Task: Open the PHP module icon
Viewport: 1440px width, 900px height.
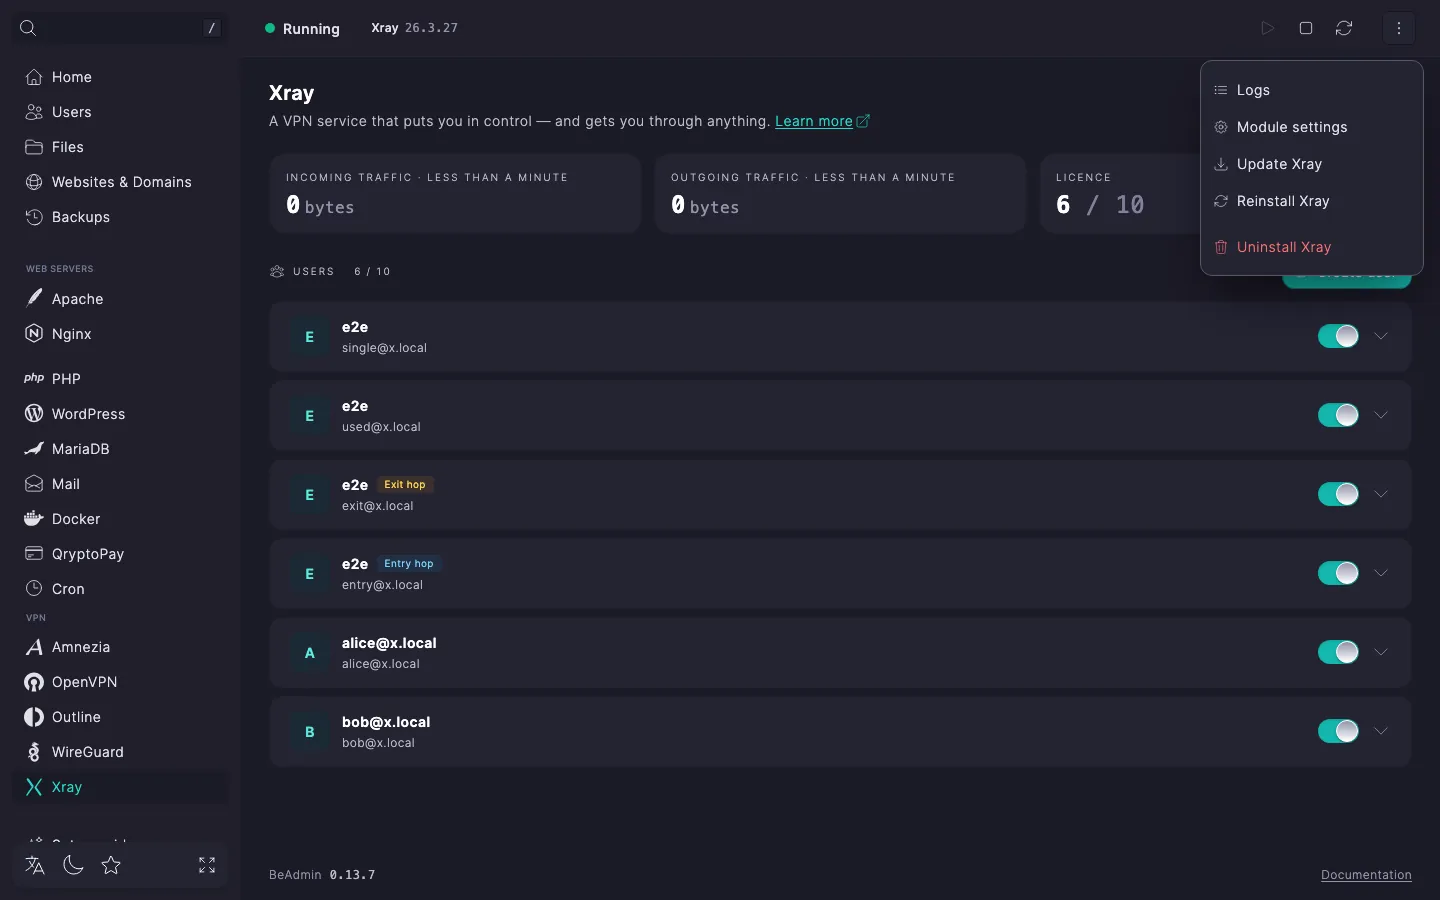Action: 34,379
